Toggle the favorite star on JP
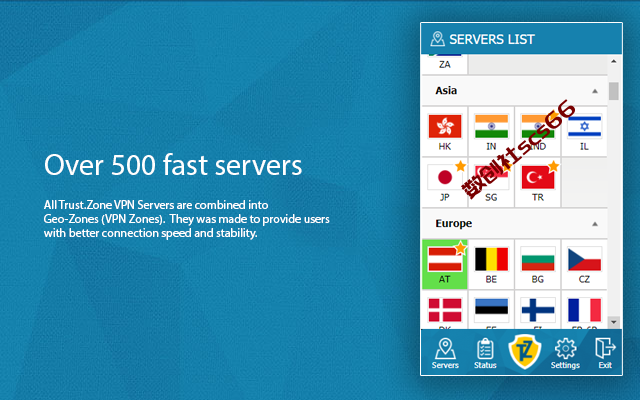This screenshot has width=640, height=400. coord(460,166)
